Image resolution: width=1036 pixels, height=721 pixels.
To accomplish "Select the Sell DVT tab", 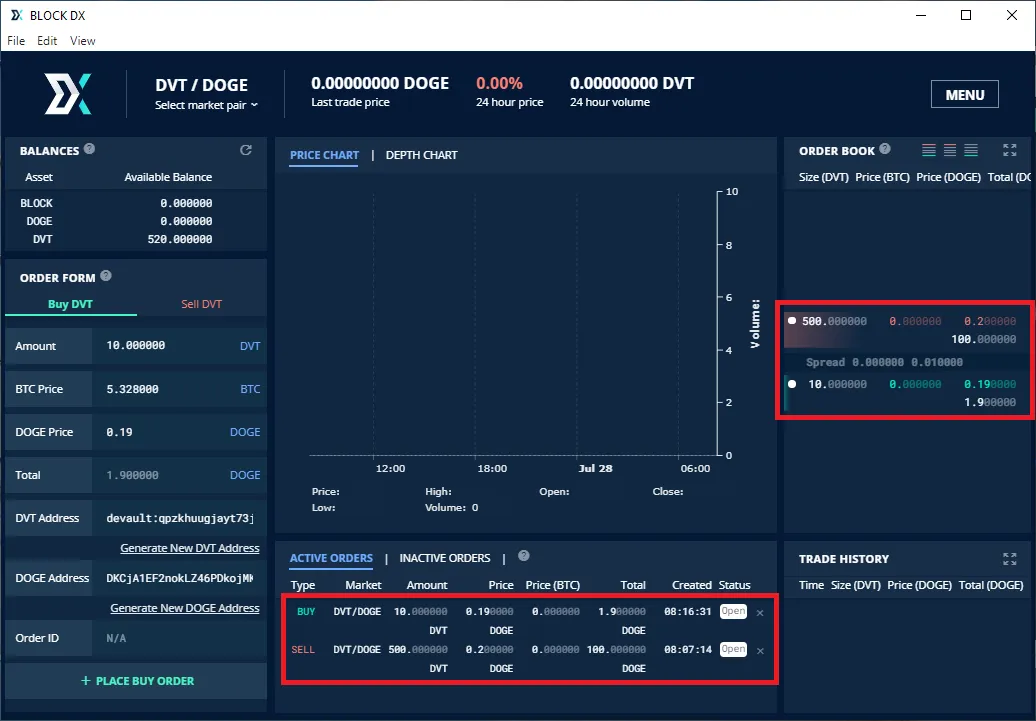I will tap(202, 304).
